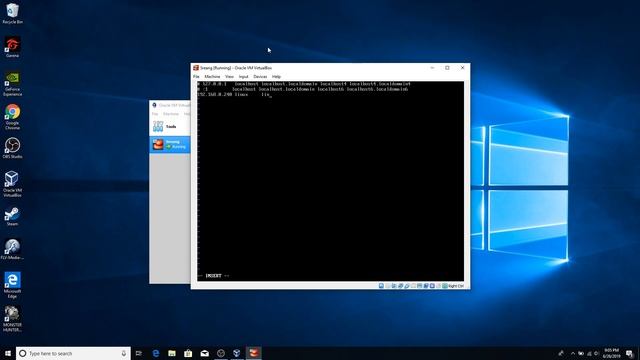Select the GeForce Experience desktop icon

click(x=12, y=84)
